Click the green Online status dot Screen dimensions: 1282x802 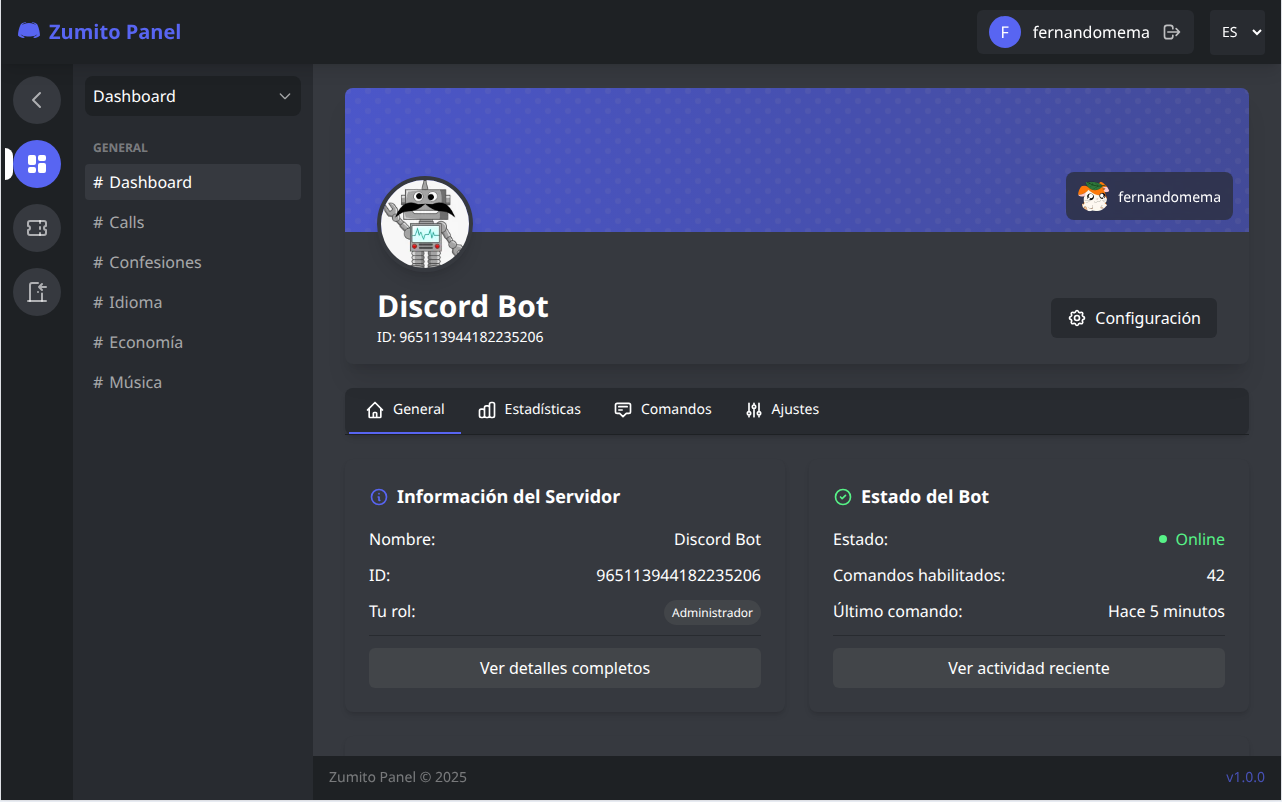tap(1163, 539)
